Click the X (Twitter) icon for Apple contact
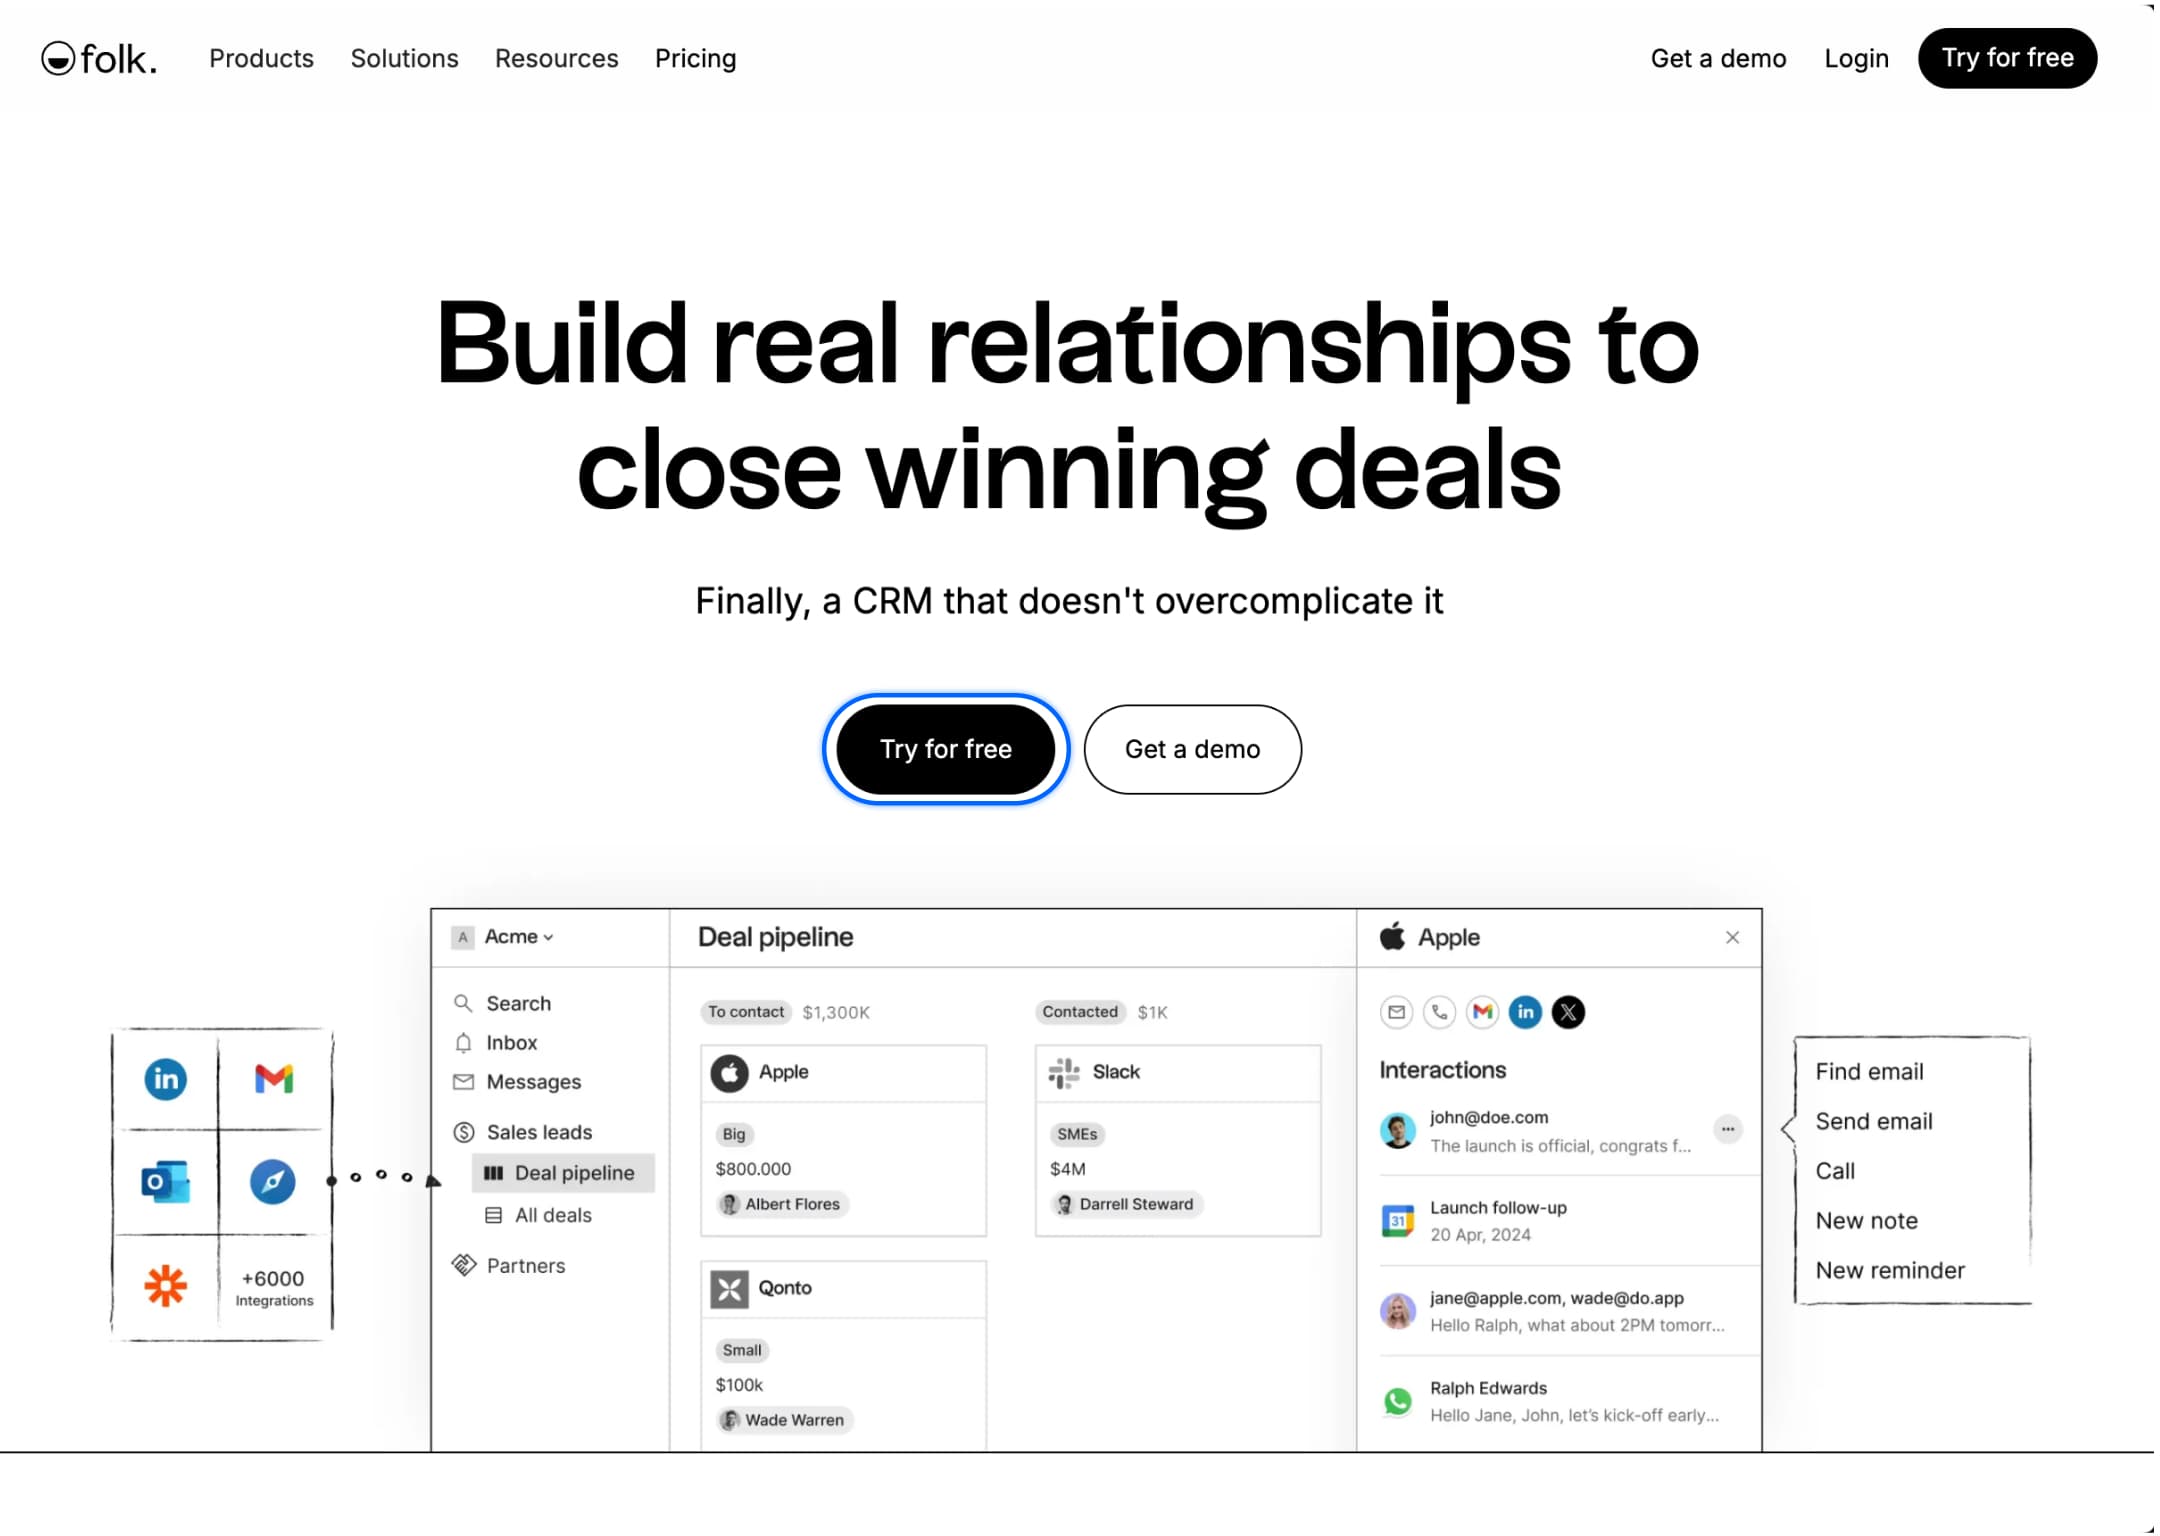 click(1567, 1011)
